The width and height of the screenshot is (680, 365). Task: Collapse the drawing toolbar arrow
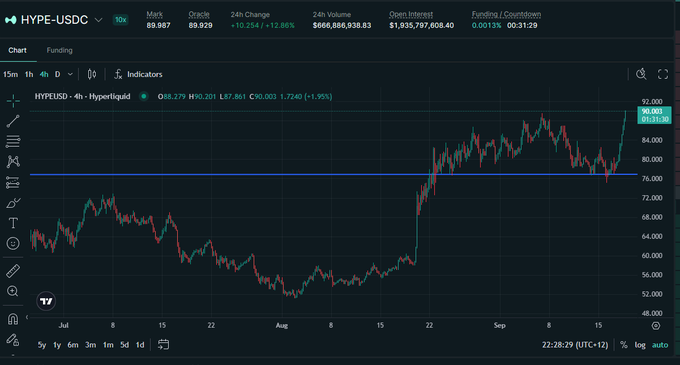tap(27, 317)
